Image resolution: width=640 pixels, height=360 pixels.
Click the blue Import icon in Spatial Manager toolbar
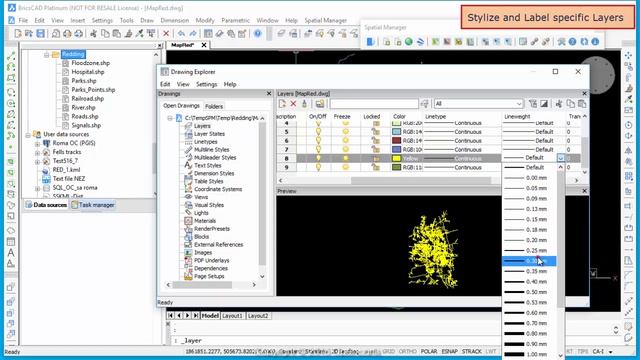(x=371, y=42)
